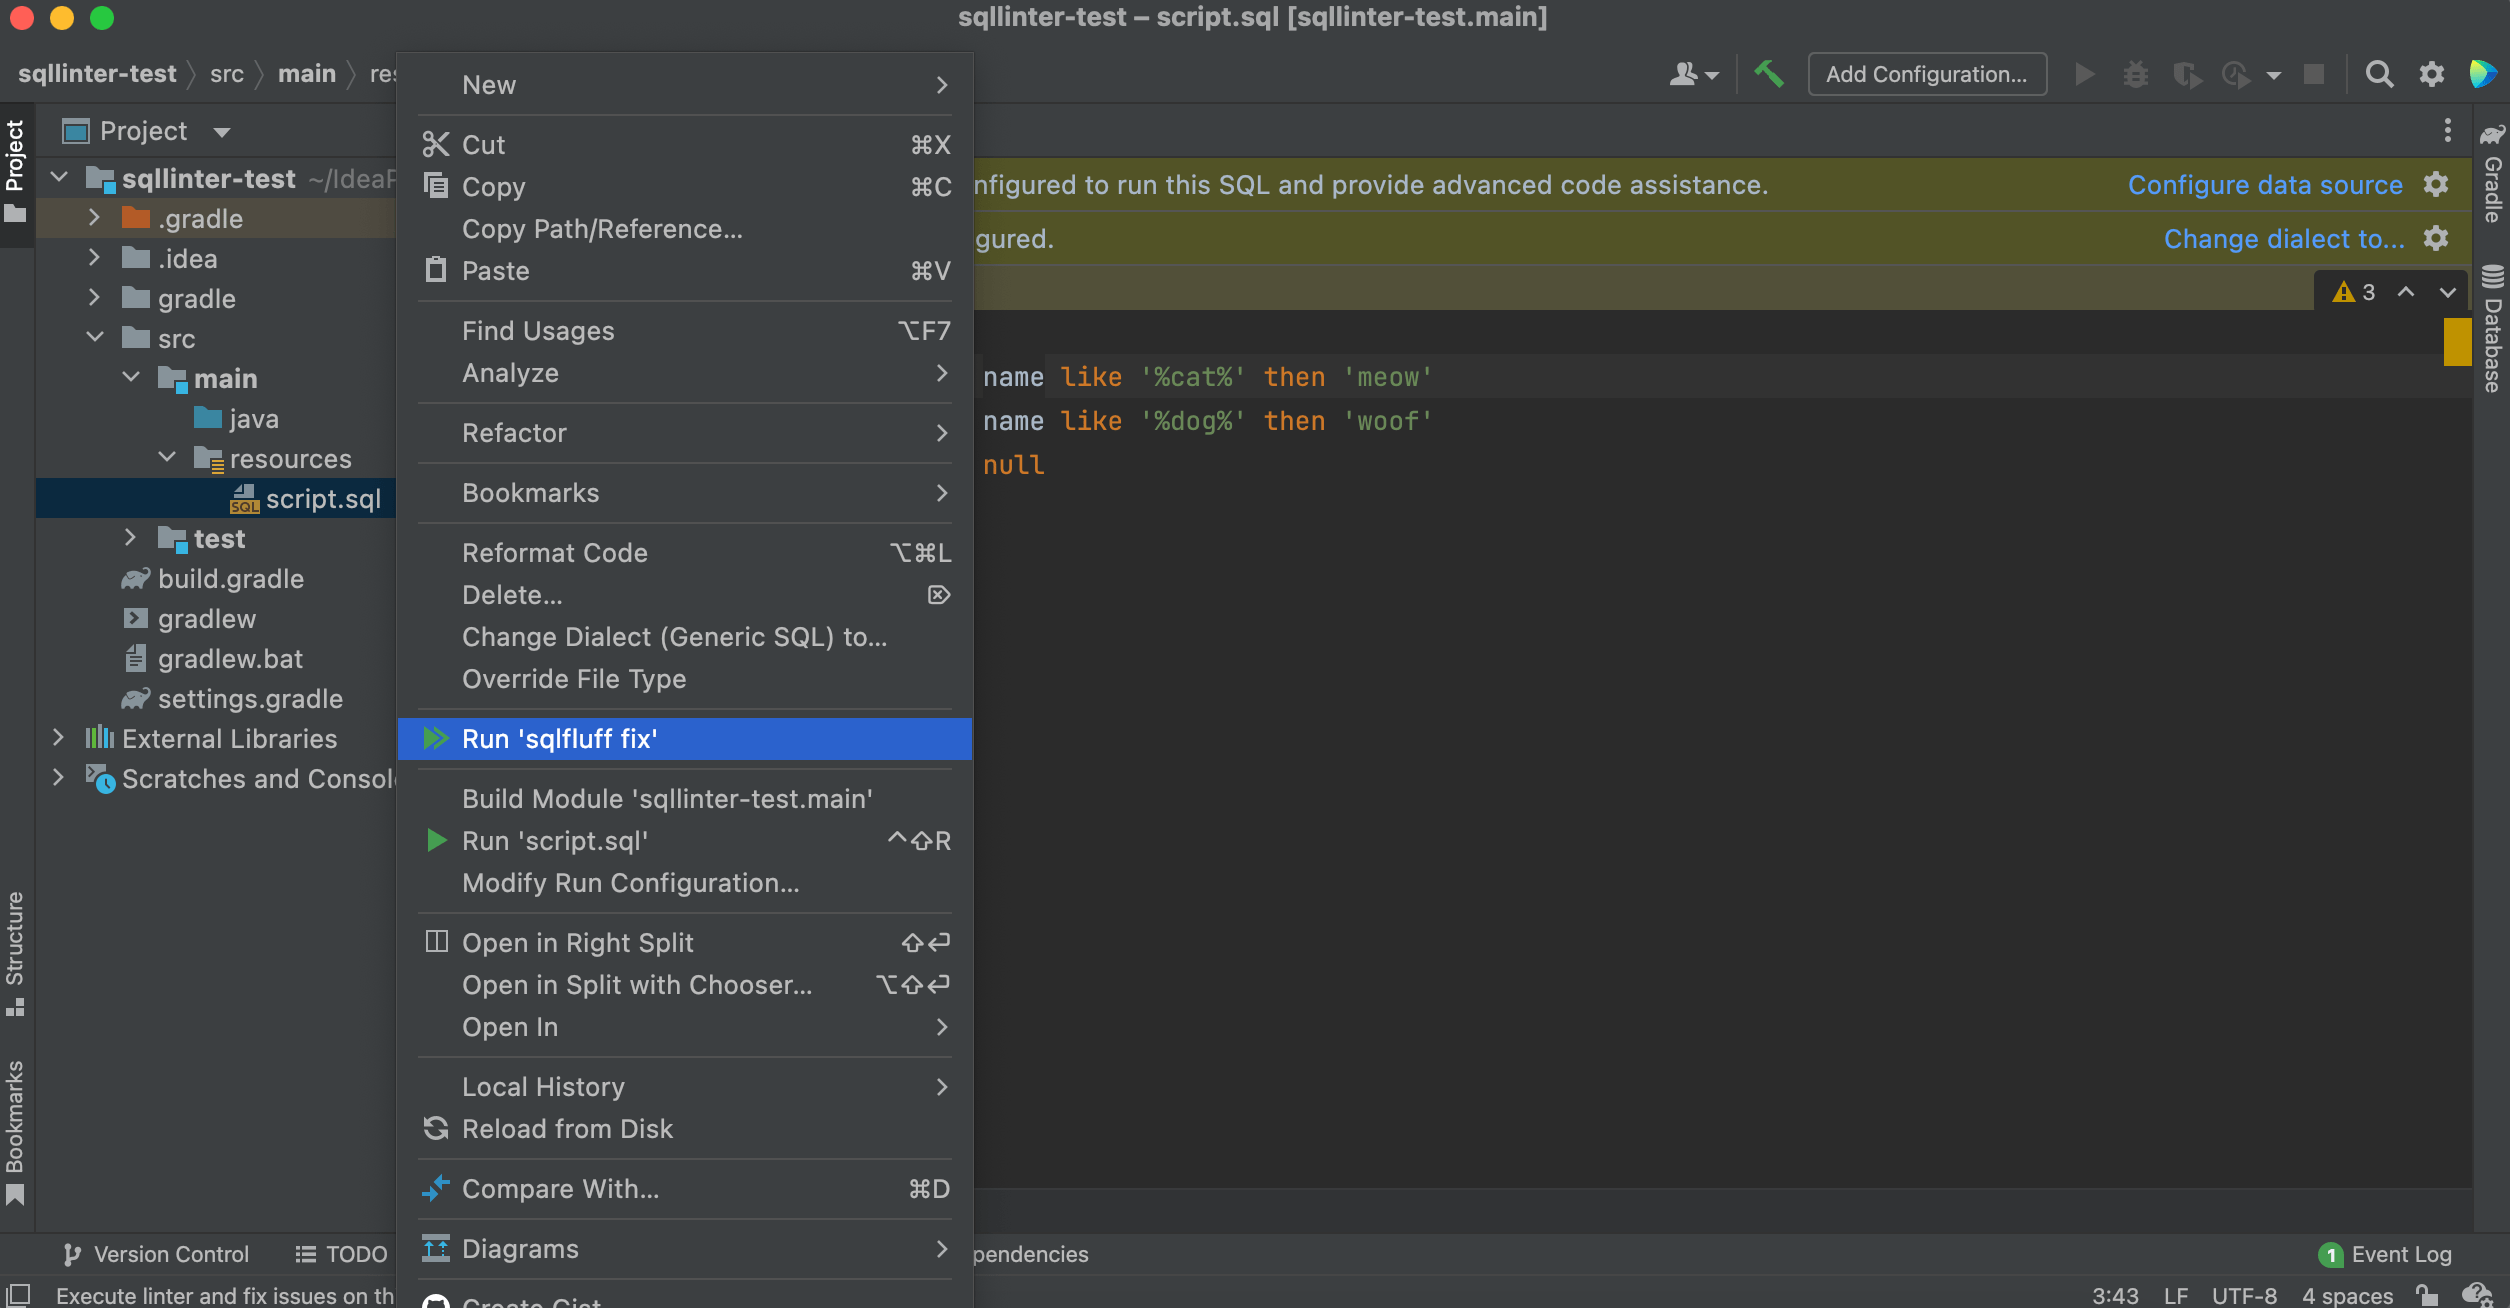
Task: Choose Reformat Code menu entry
Action: click(555, 553)
